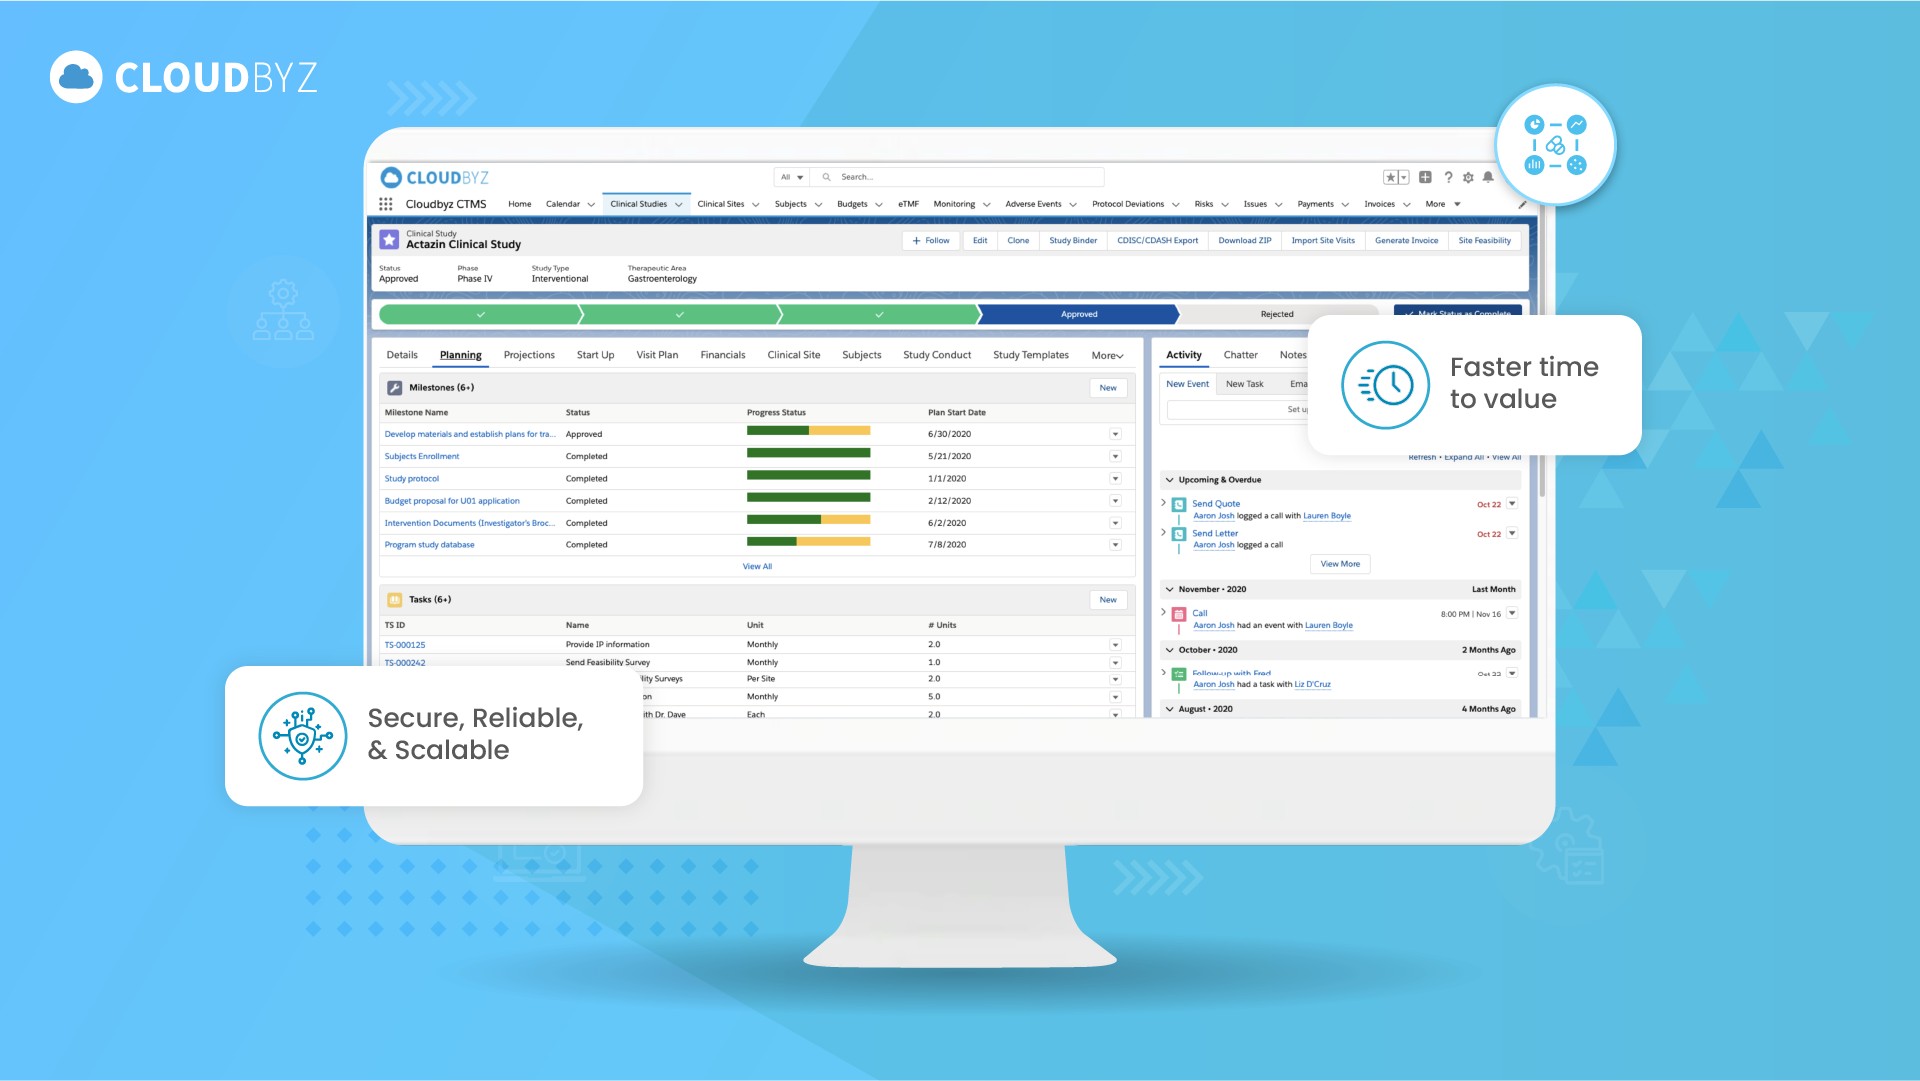
Task: Click View All under Milestones
Action: click(x=757, y=567)
